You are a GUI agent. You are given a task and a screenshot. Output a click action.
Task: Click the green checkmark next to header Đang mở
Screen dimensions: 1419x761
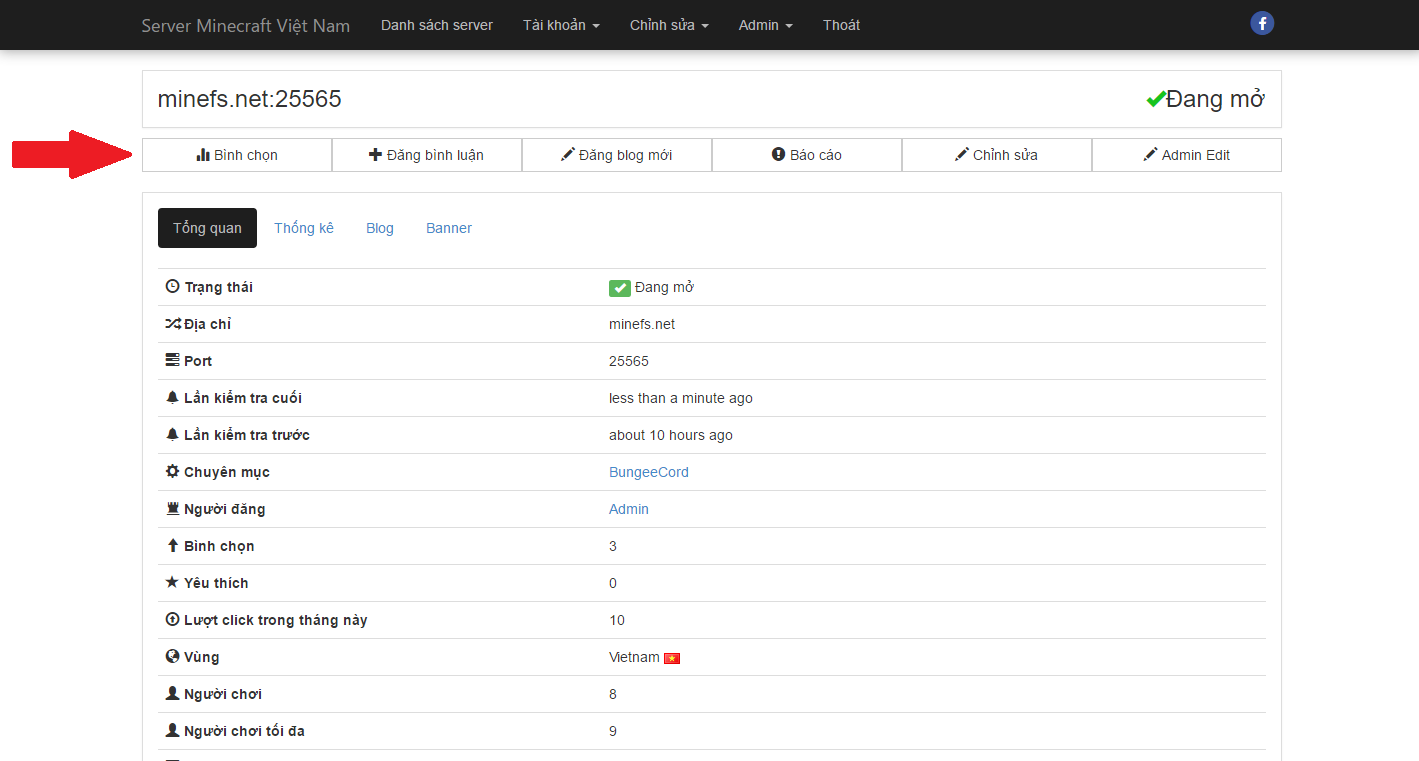[1156, 99]
